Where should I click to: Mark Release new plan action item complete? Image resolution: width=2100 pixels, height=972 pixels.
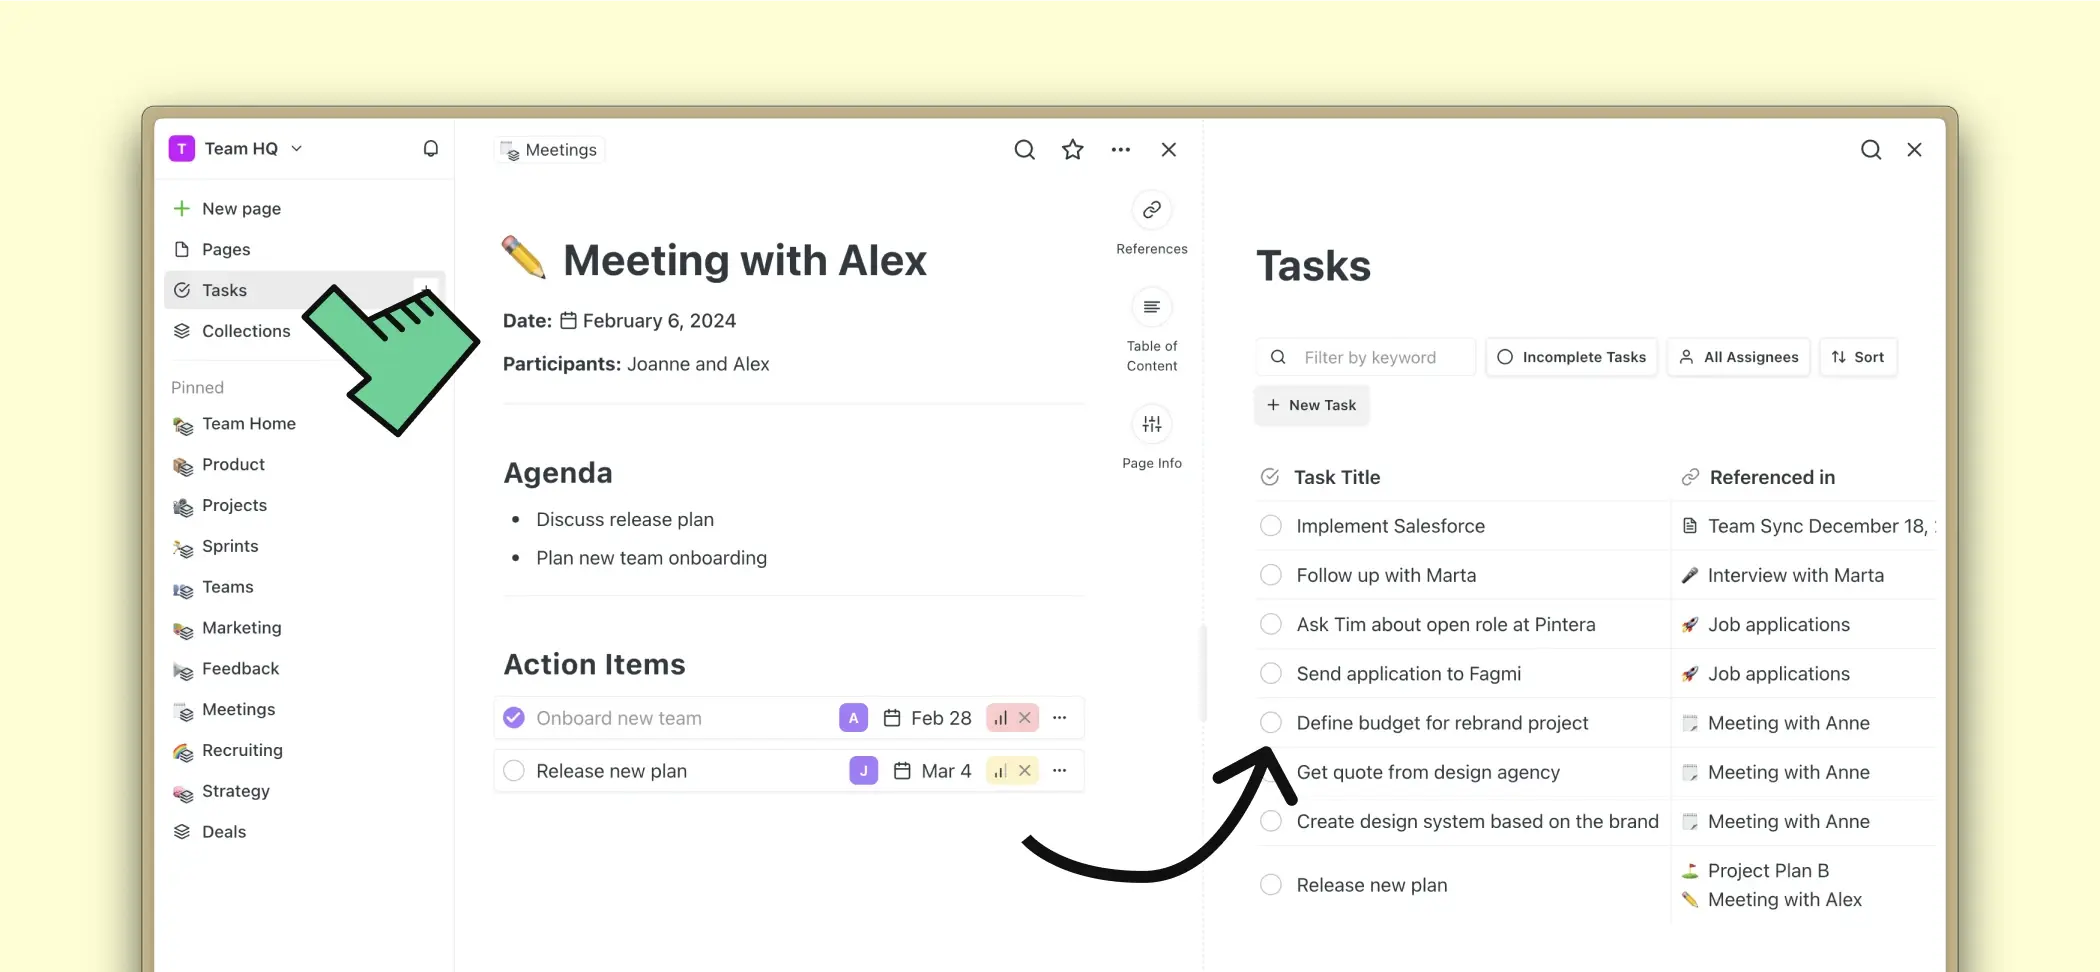point(514,771)
